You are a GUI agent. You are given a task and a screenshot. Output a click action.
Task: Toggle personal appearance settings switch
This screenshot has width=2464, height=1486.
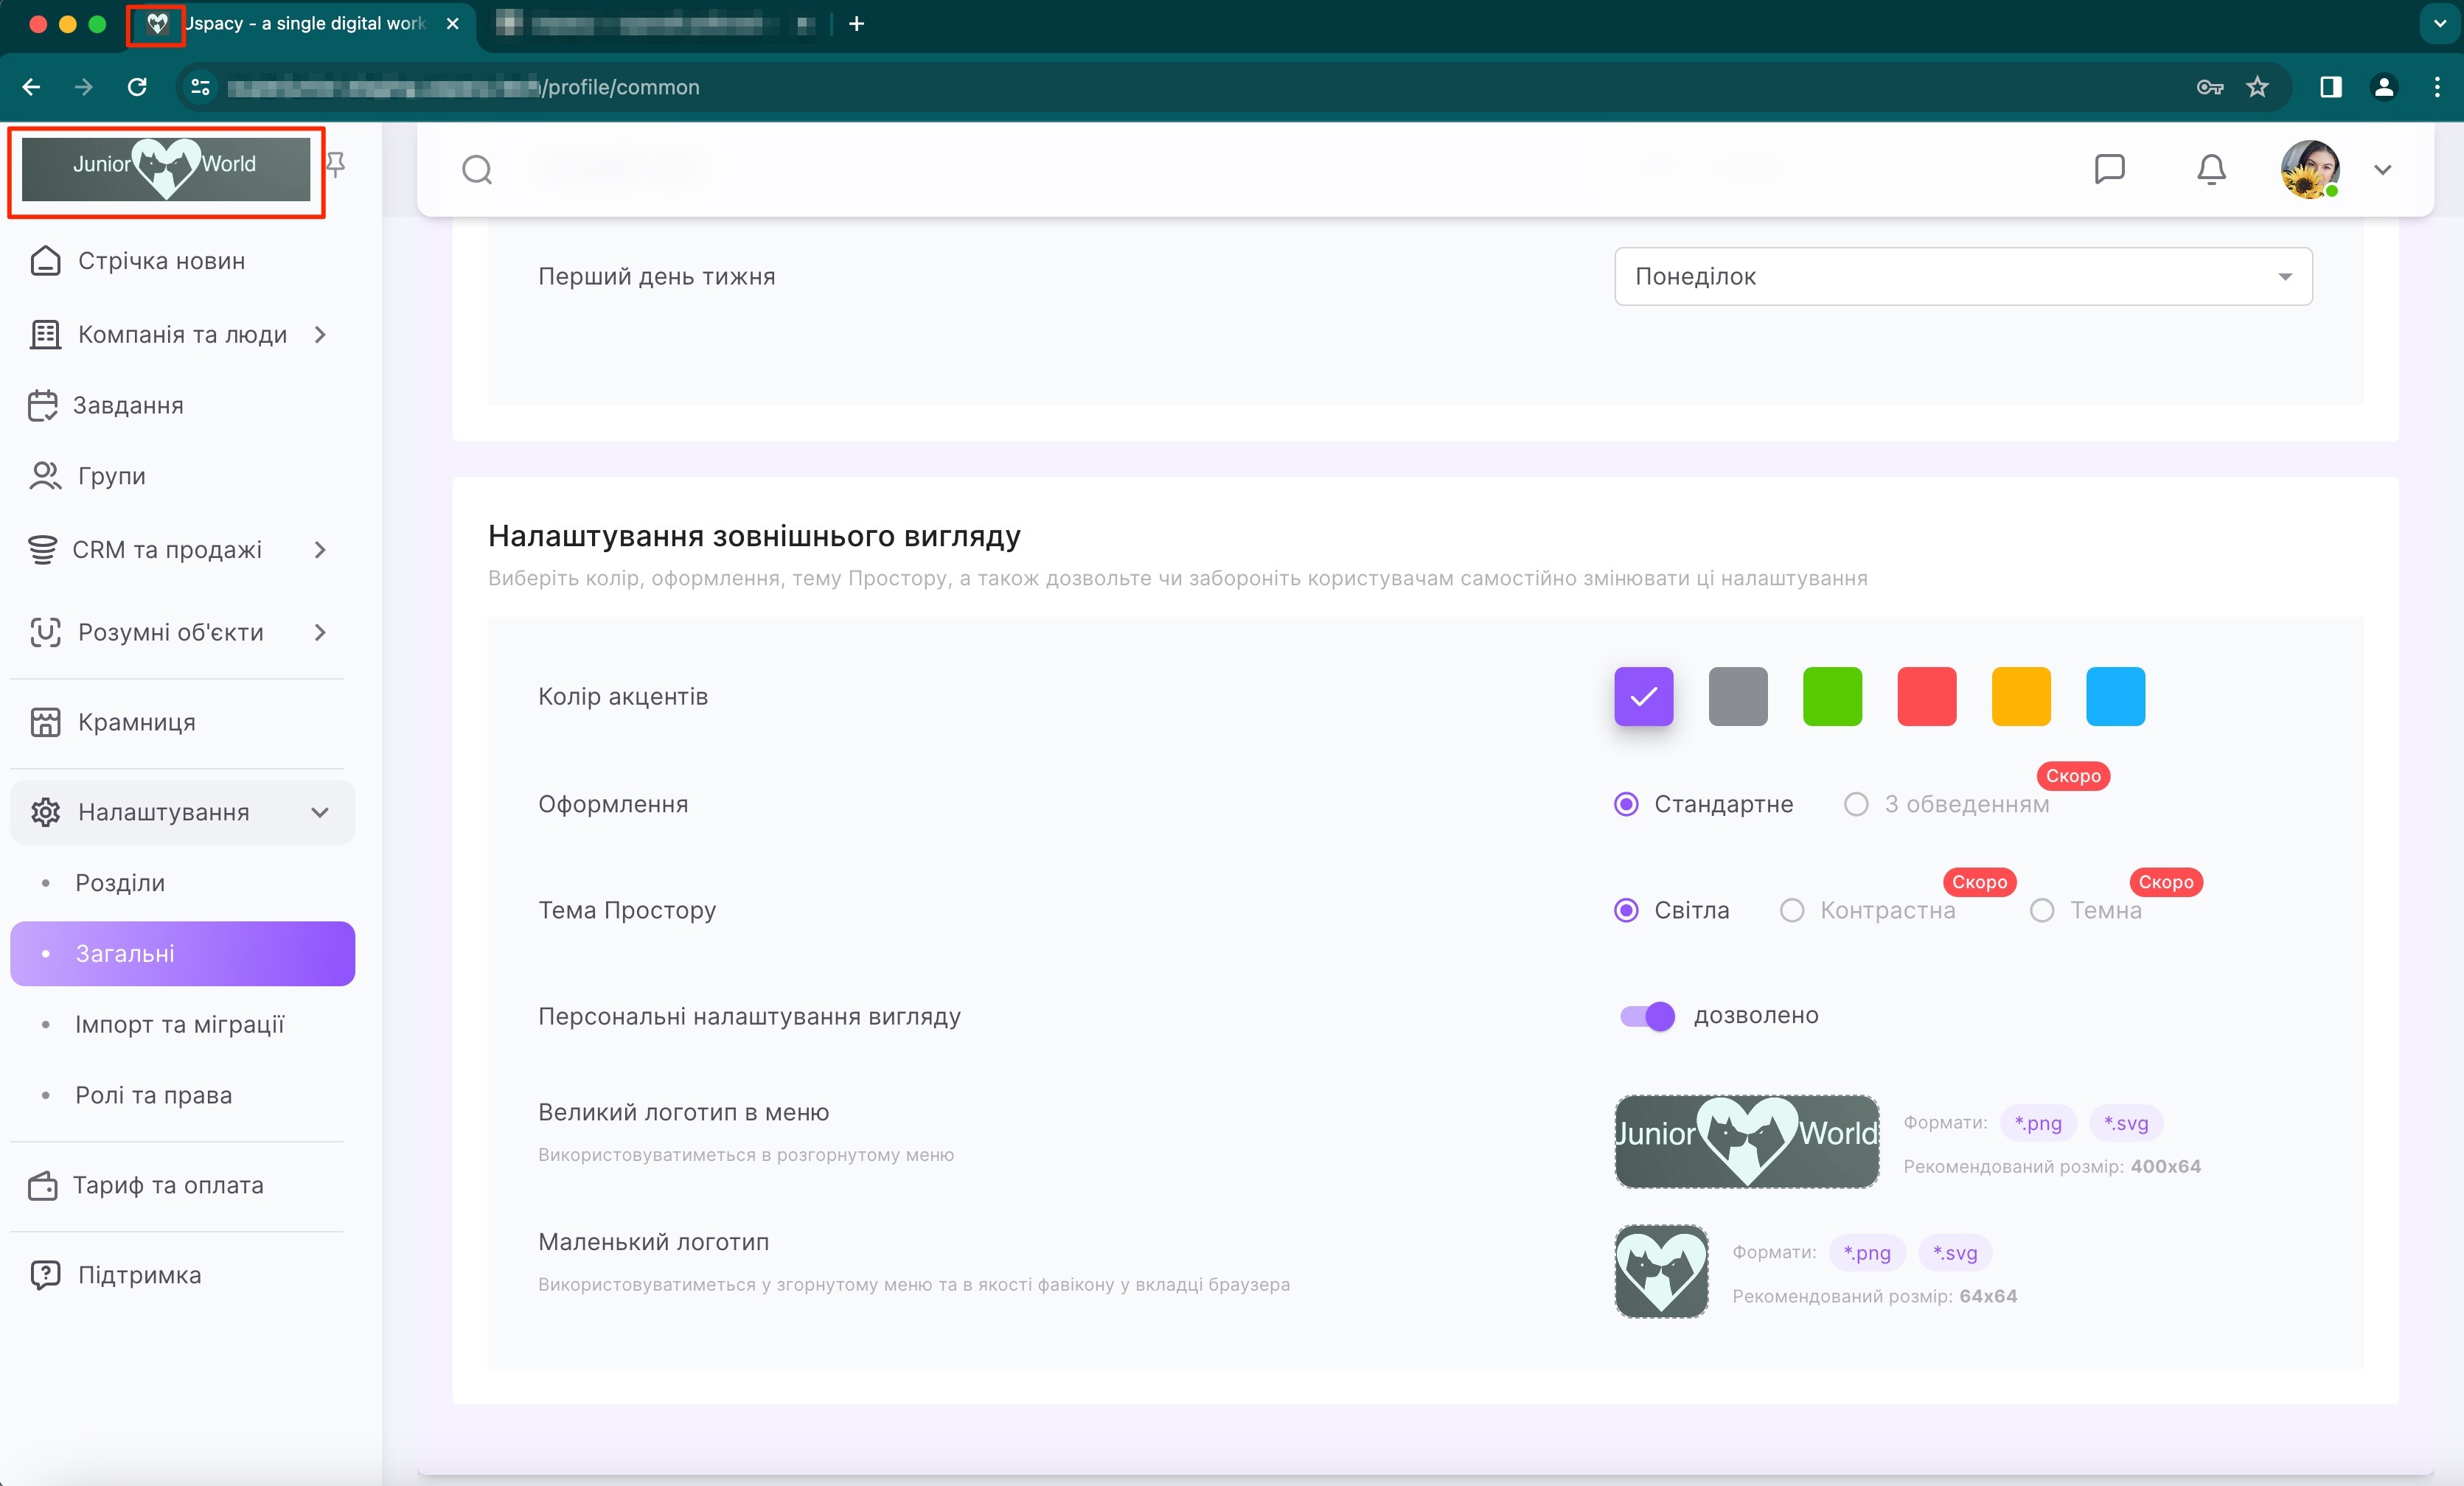(x=1647, y=1016)
